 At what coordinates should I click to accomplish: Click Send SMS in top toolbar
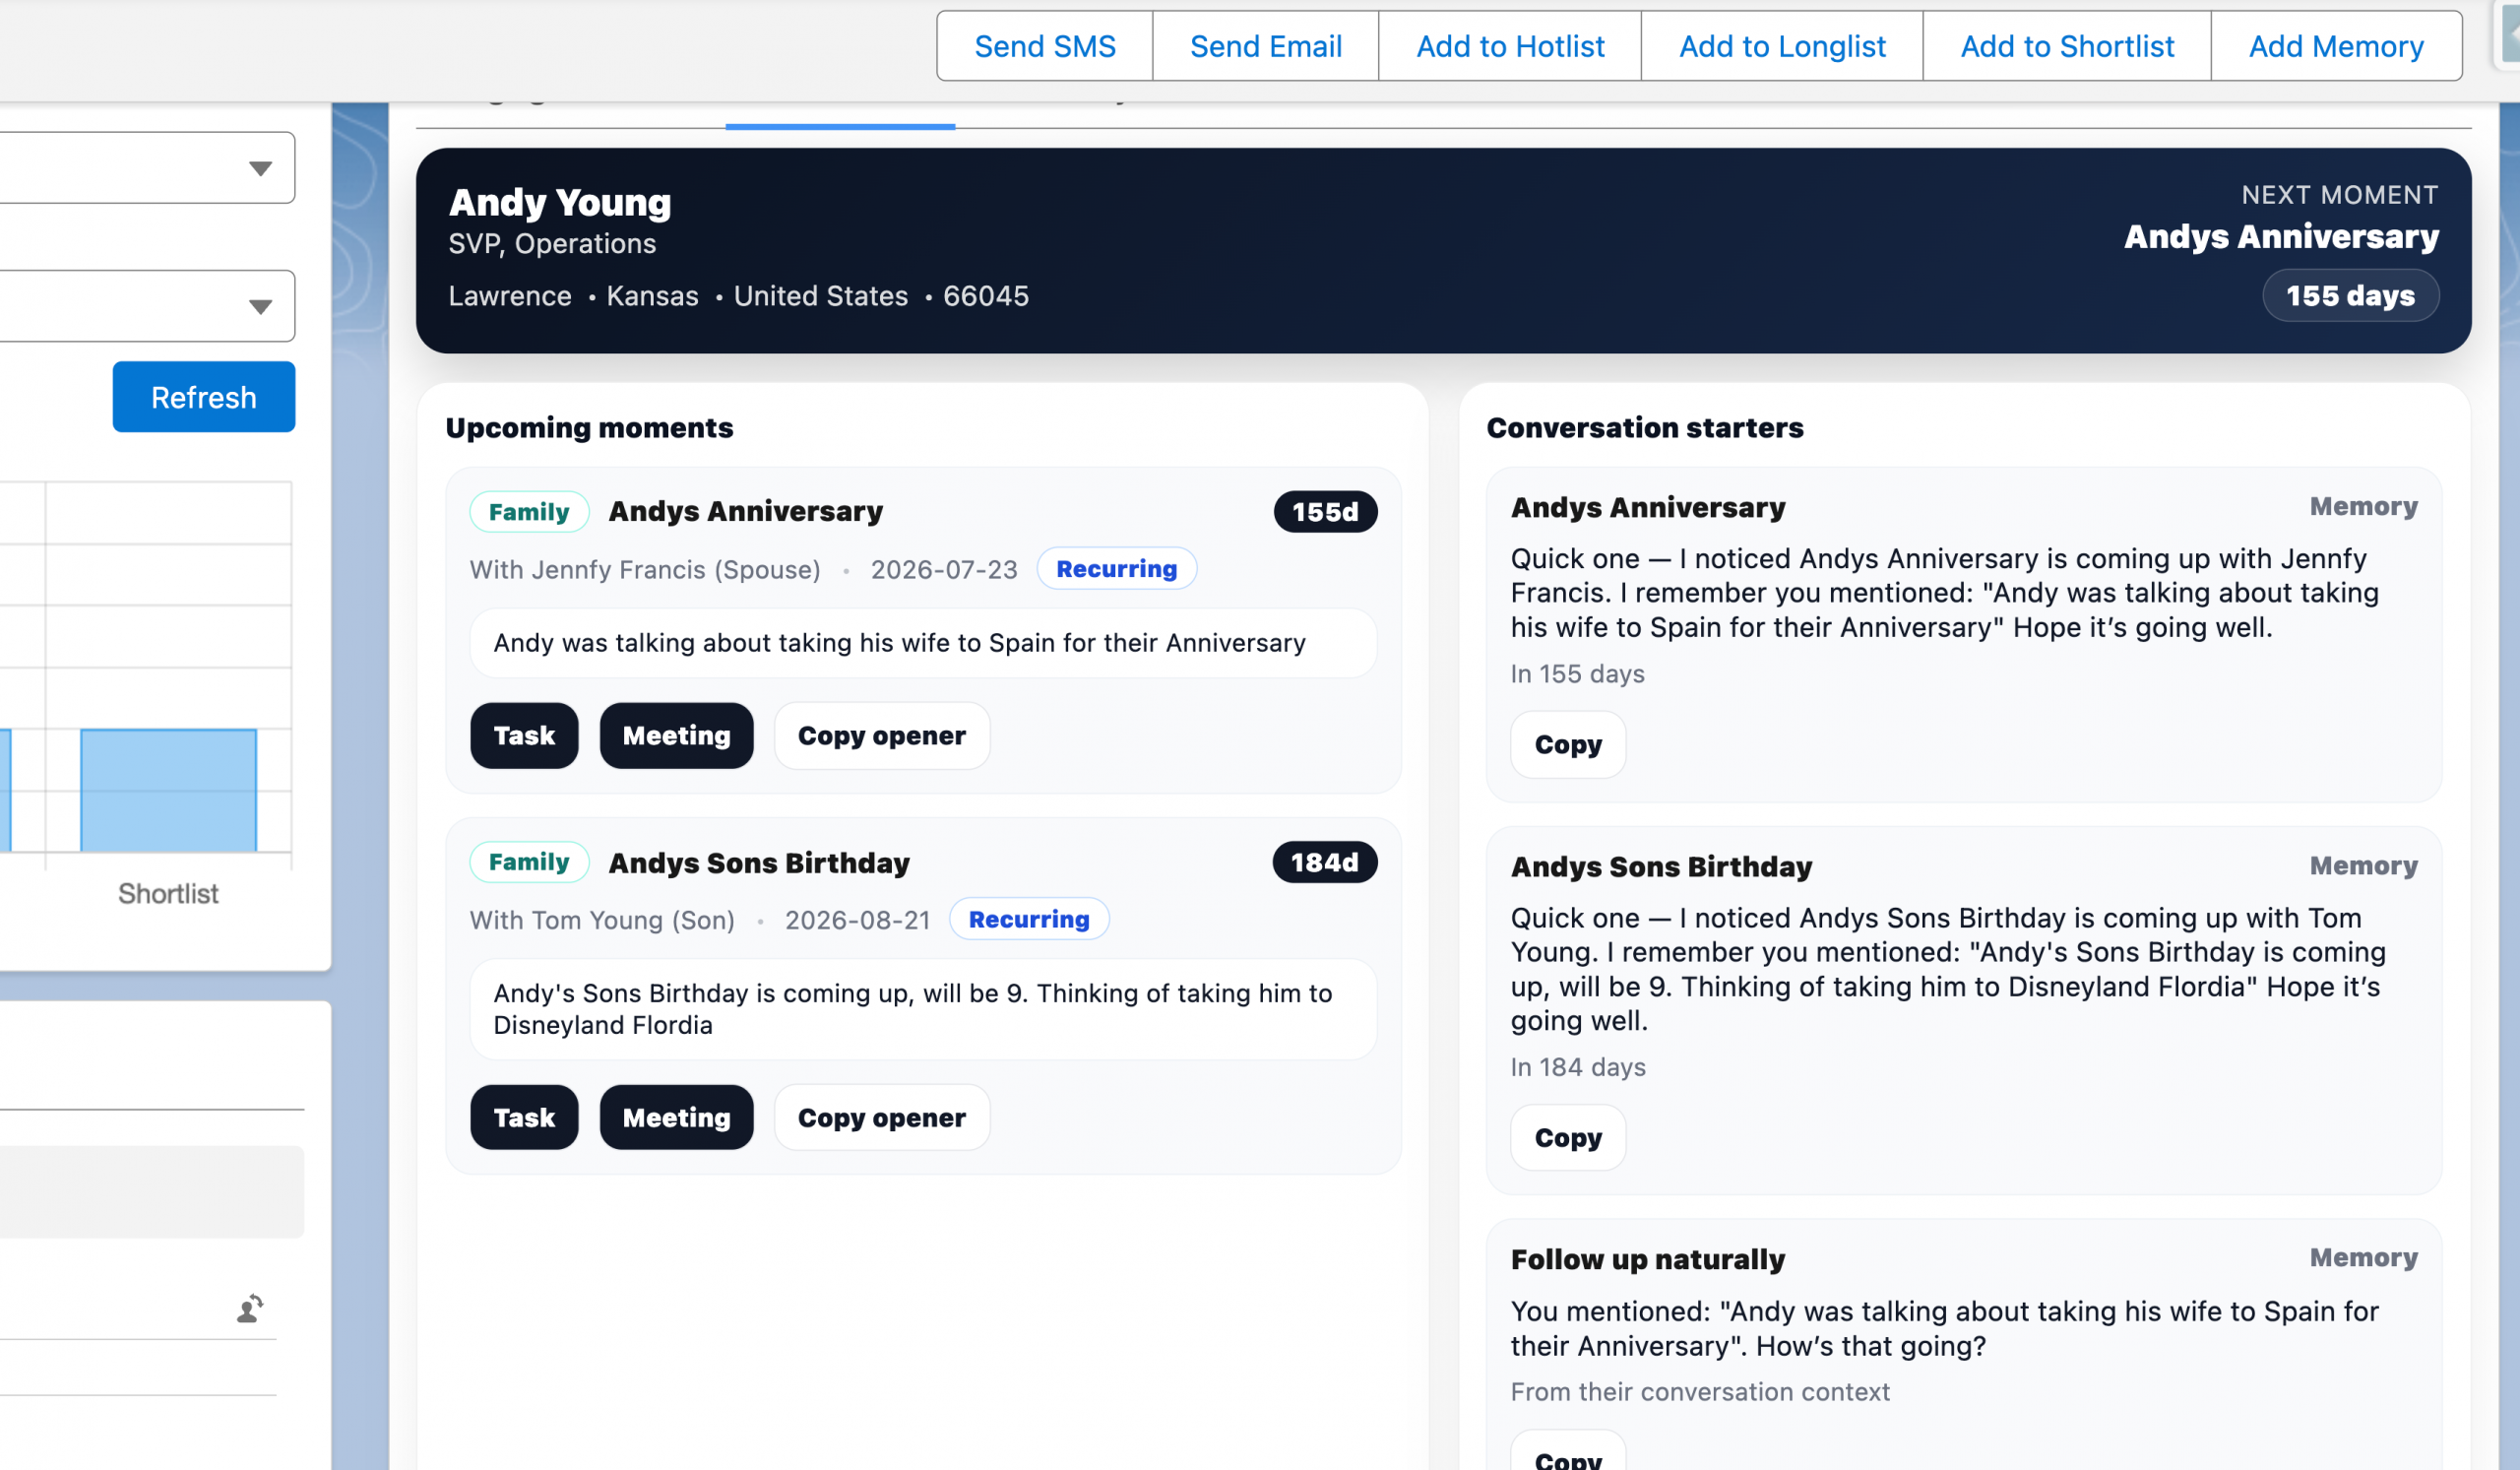point(1044,46)
